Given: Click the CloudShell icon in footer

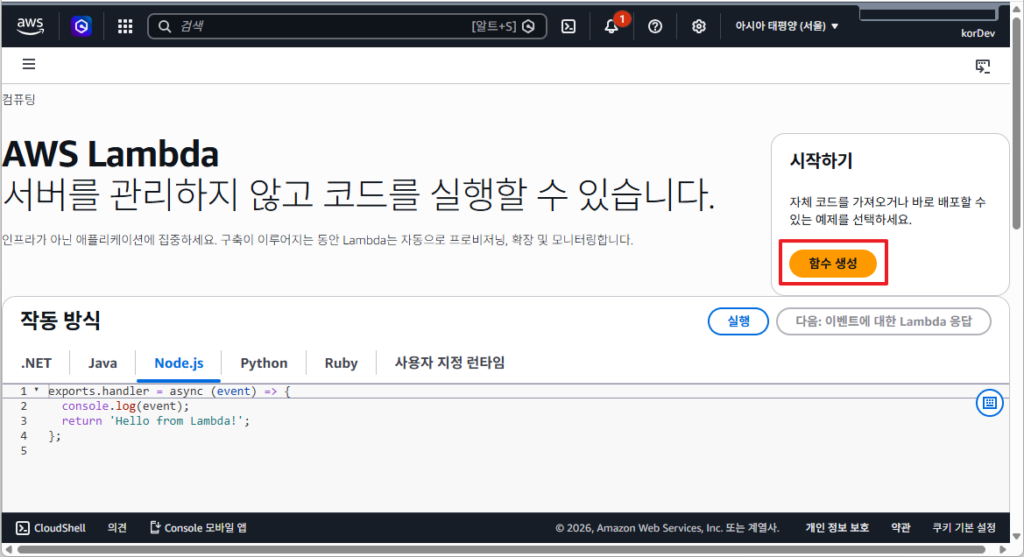Looking at the screenshot, I should click(x=22, y=528).
